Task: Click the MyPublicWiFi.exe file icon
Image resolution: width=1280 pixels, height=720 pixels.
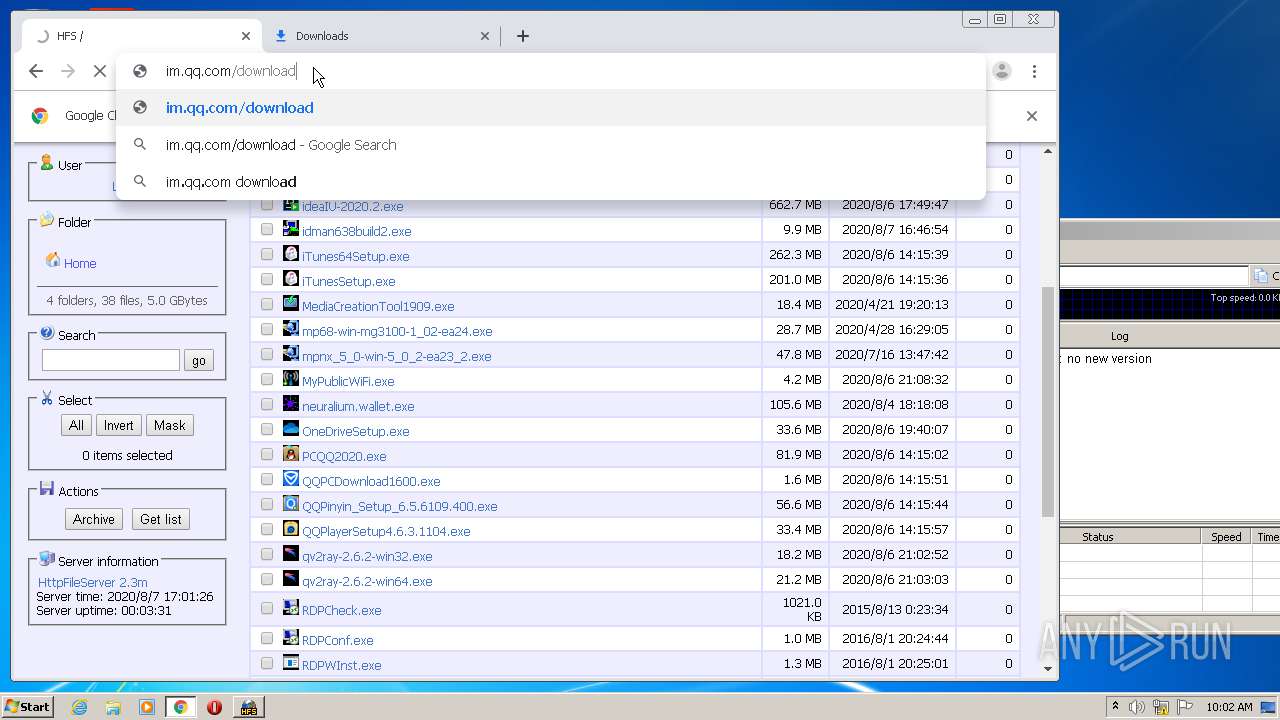Action: click(291, 379)
